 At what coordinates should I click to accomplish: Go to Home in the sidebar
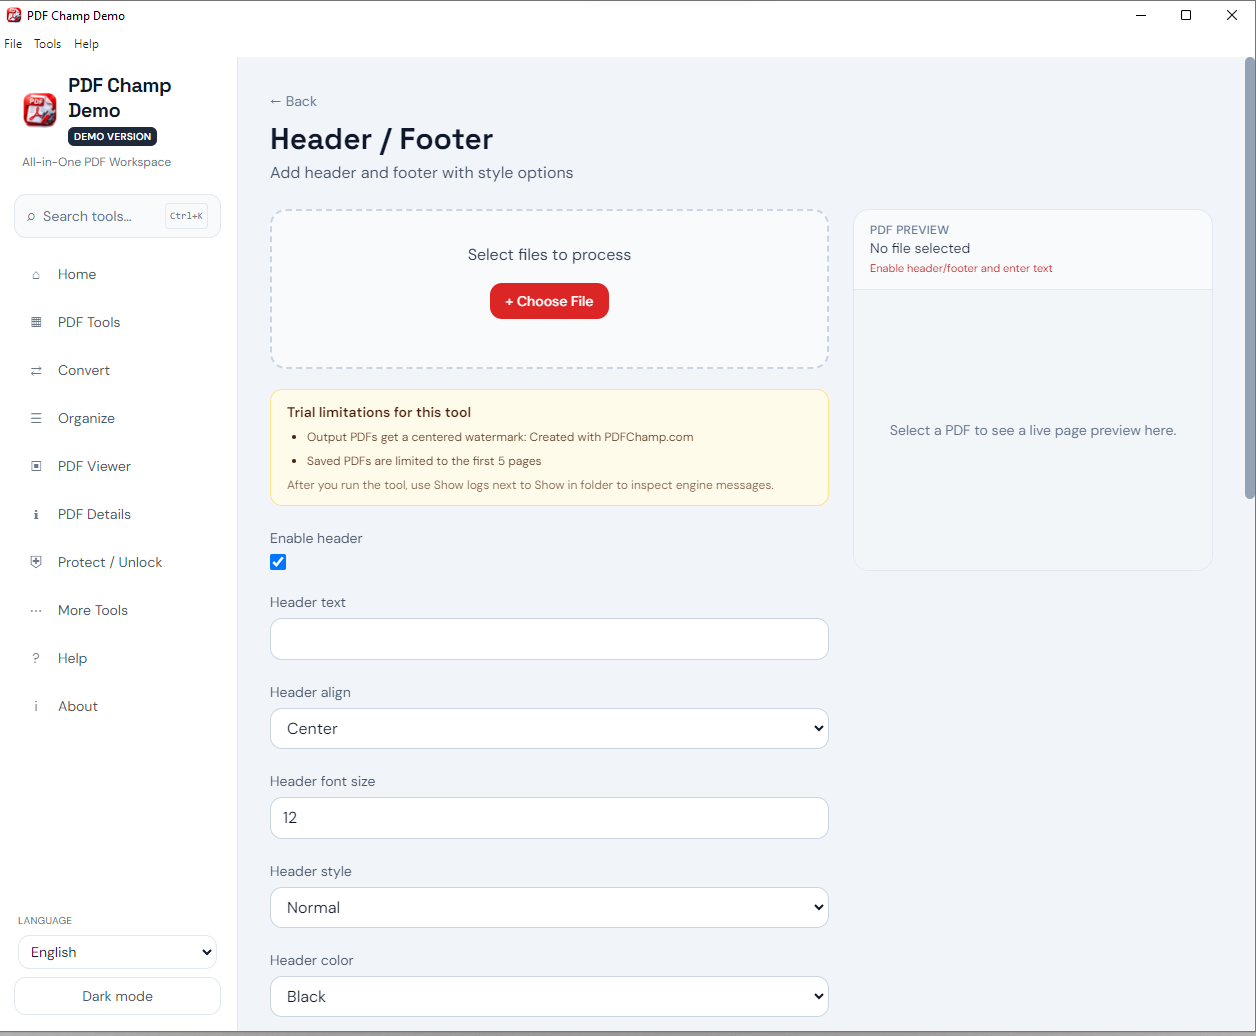(77, 275)
